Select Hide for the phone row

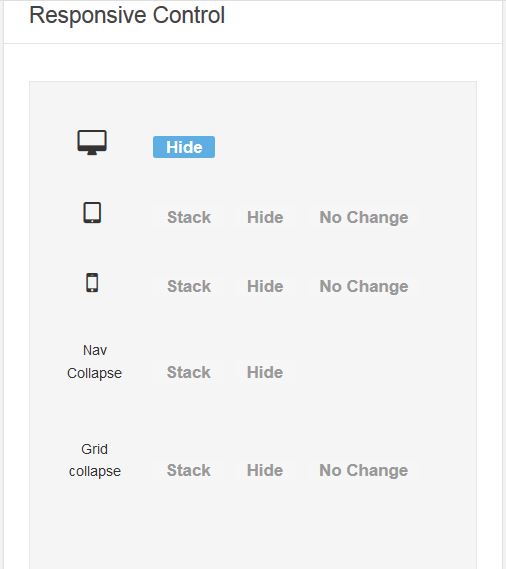pyautogui.click(x=265, y=286)
